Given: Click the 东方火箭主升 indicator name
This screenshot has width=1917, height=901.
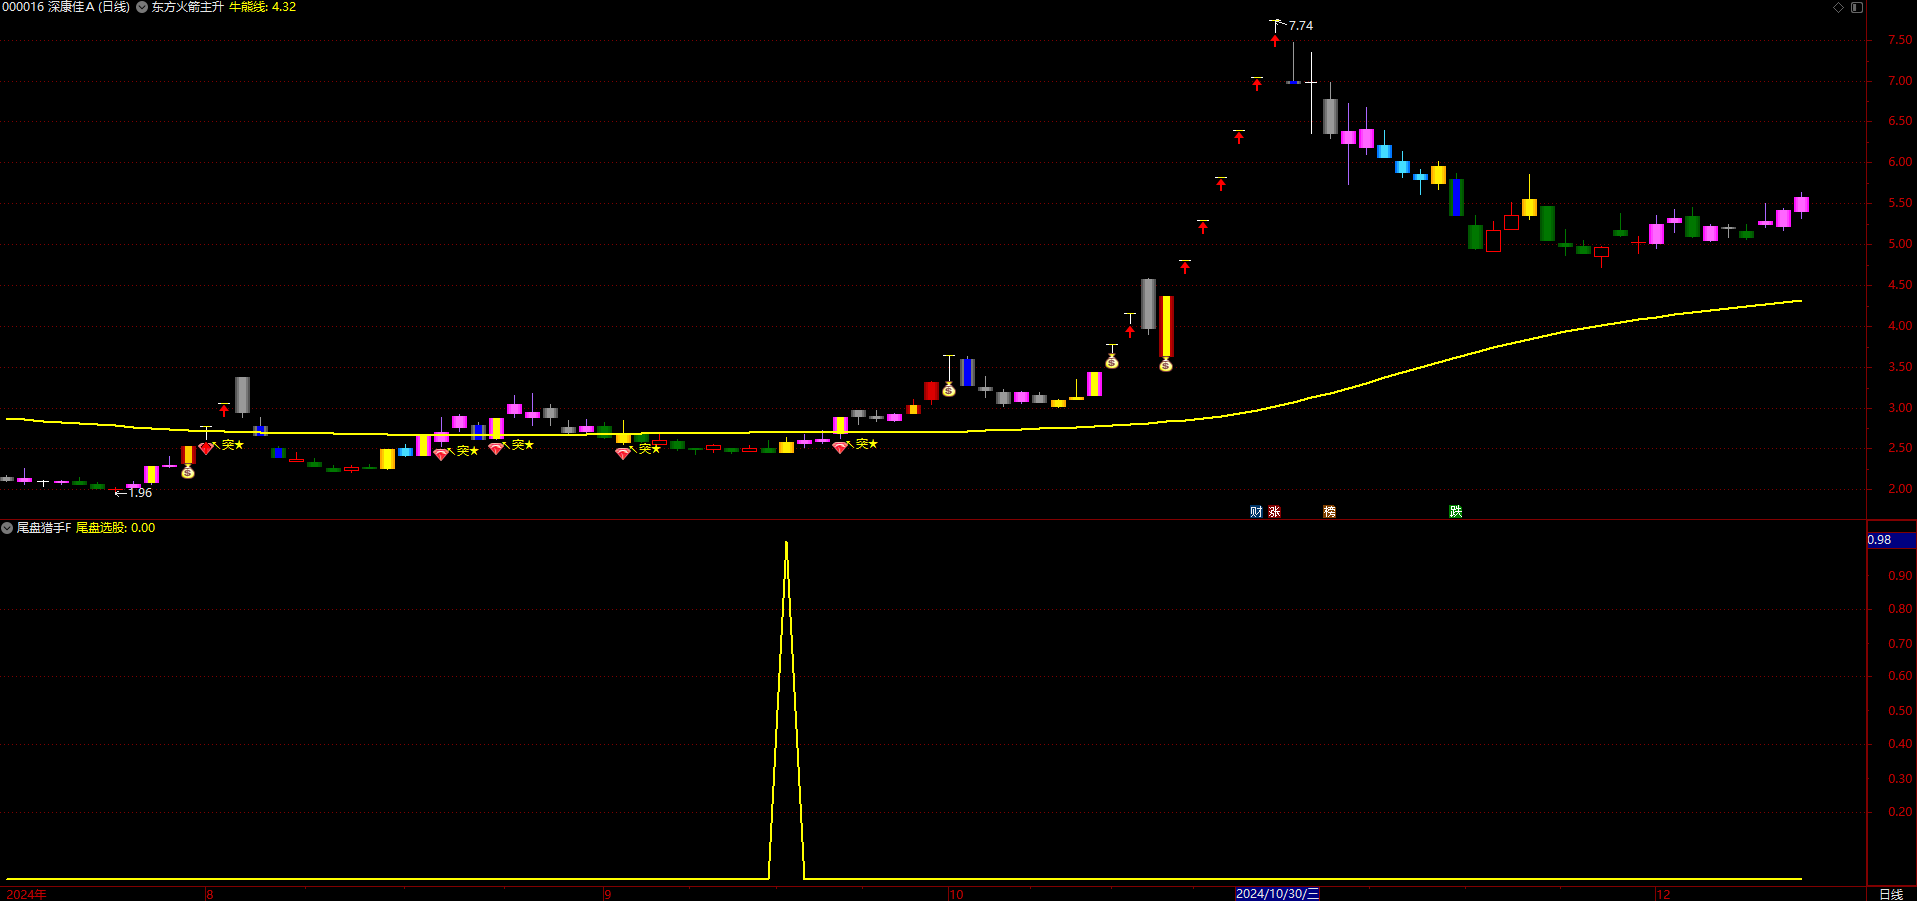Looking at the screenshot, I should 188,7.
